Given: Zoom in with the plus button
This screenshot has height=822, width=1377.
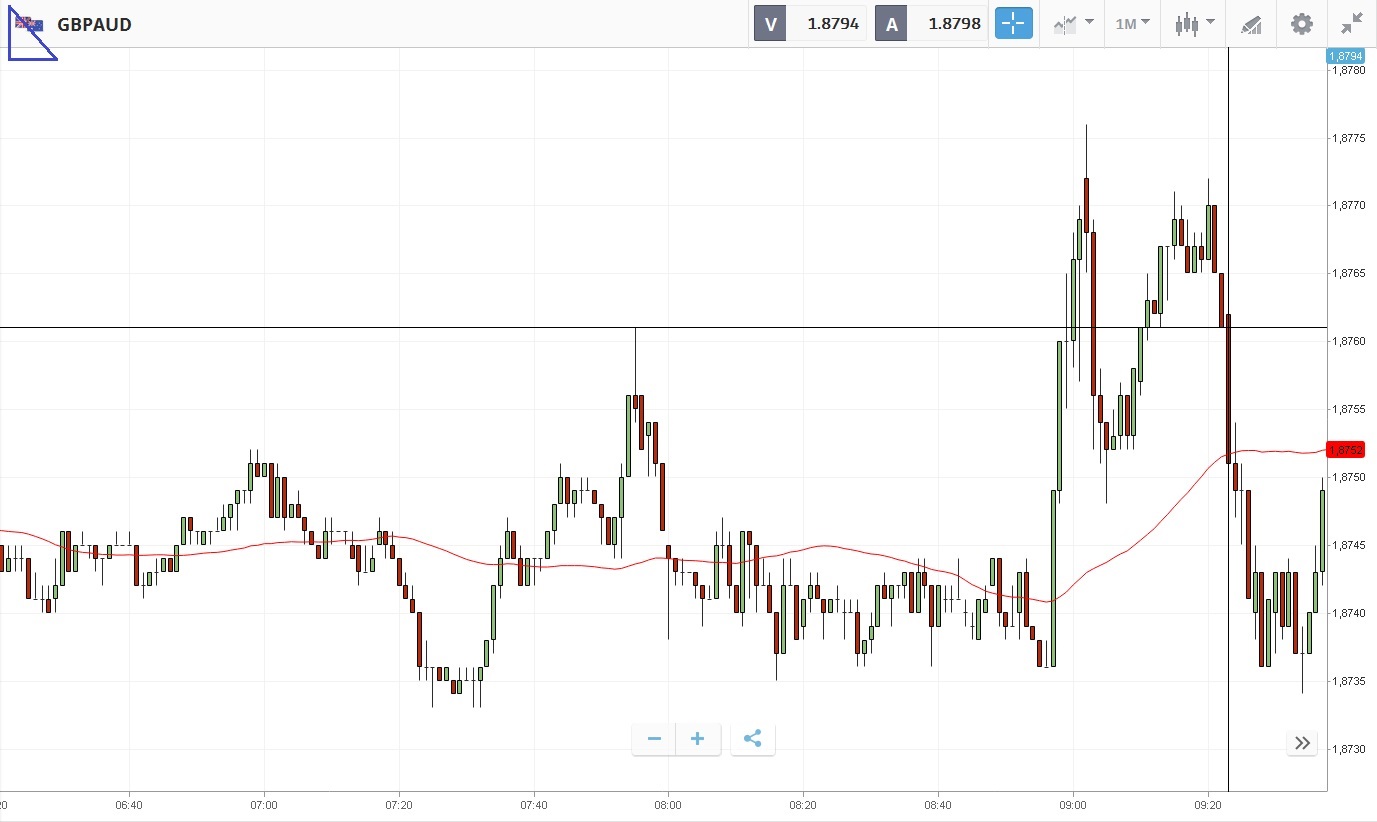Looking at the screenshot, I should point(698,739).
